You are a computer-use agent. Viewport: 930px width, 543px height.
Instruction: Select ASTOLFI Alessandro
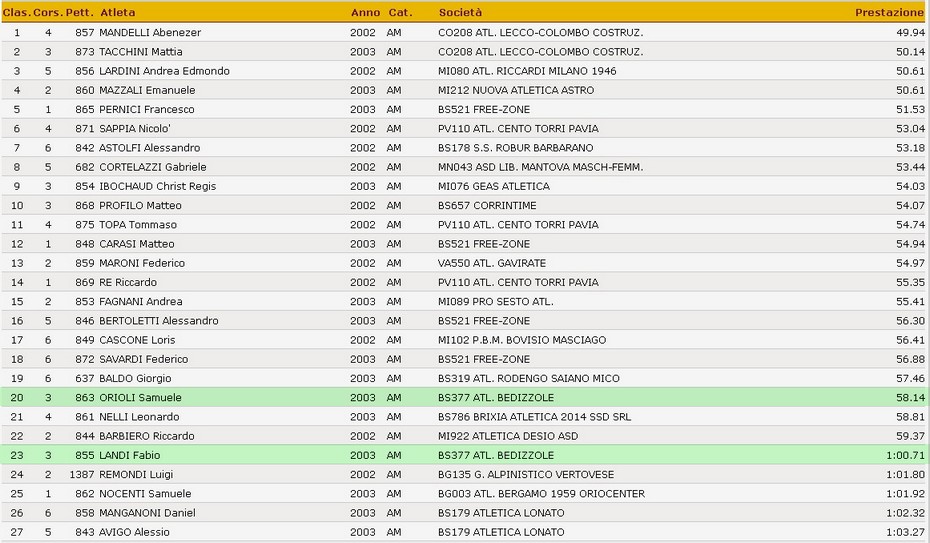tap(149, 148)
